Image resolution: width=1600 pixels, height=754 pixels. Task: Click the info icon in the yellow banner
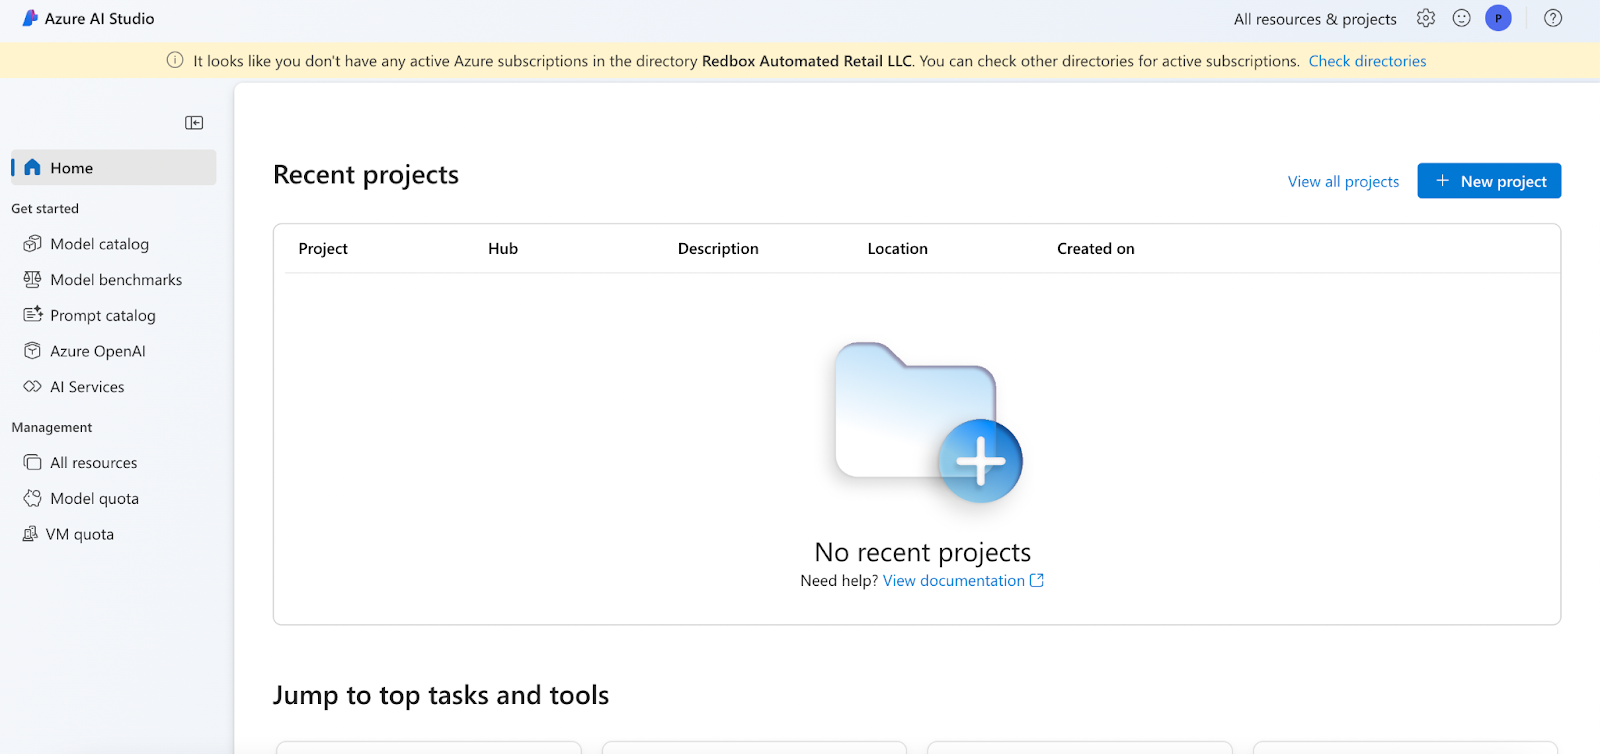pos(175,60)
